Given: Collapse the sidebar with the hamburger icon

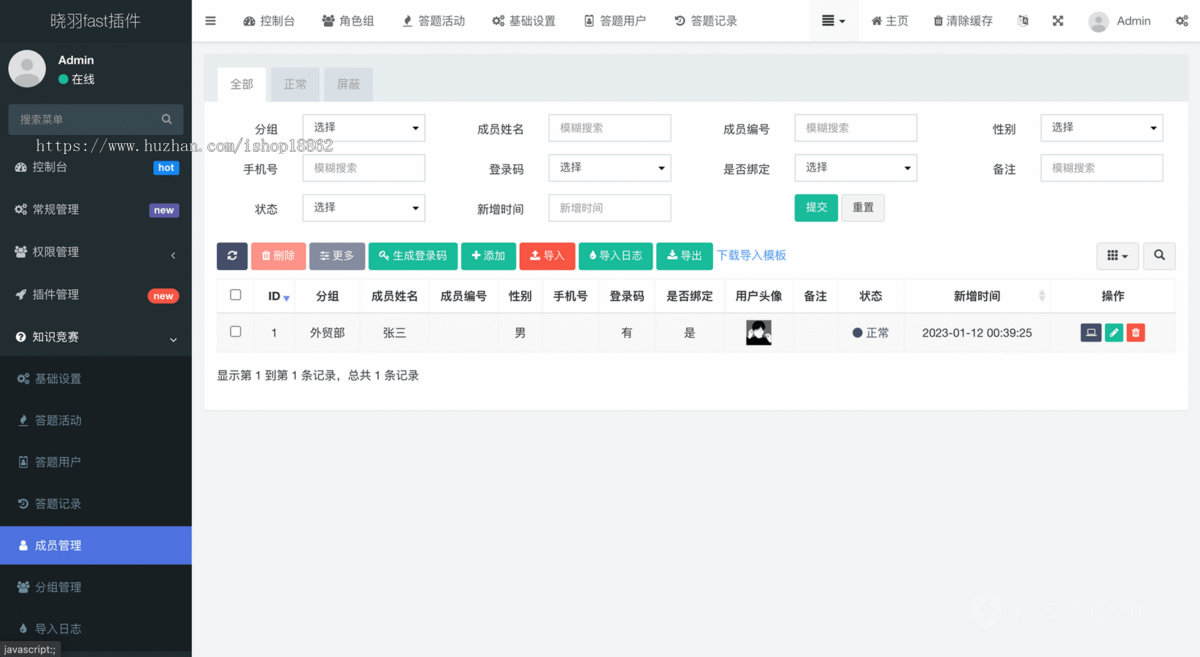Looking at the screenshot, I should pos(210,20).
